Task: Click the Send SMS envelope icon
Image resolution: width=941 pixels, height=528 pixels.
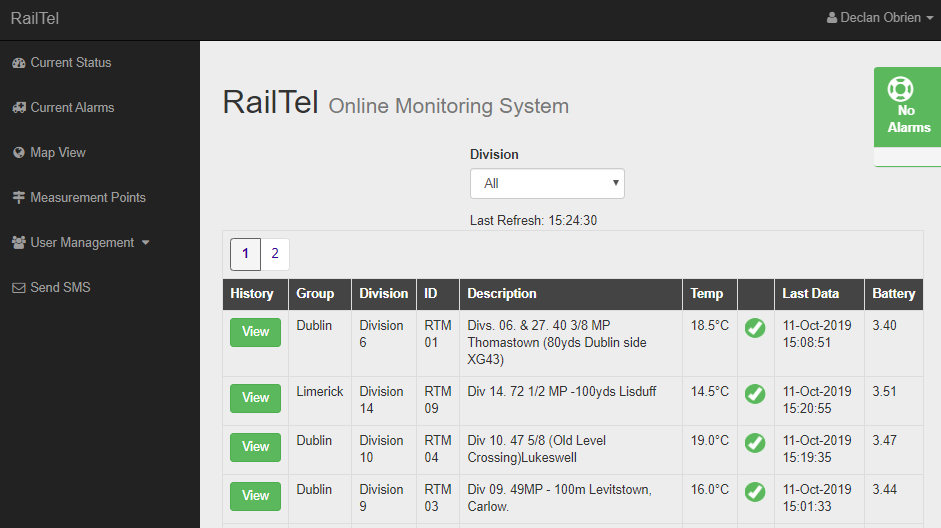Action: tap(18, 288)
